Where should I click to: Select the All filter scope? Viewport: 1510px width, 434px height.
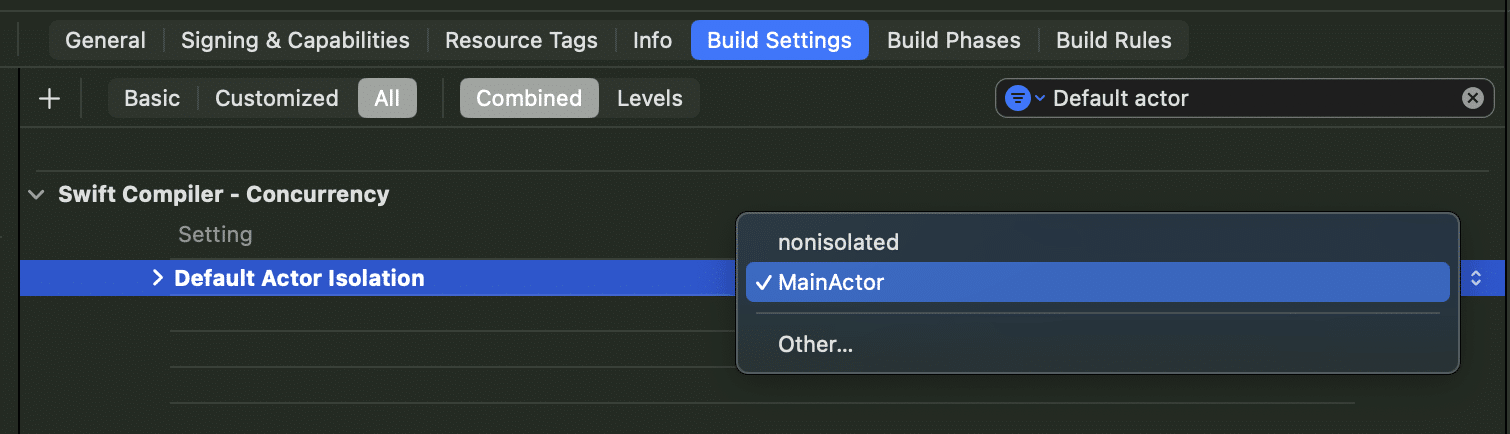[x=387, y=98]
